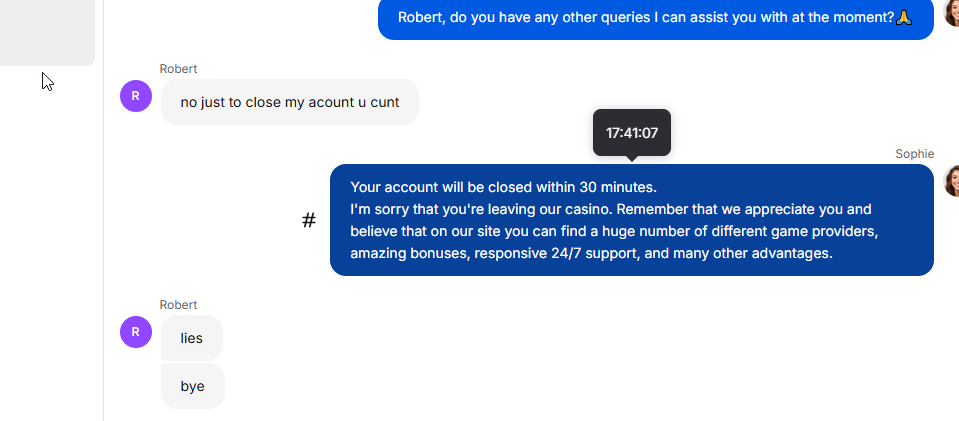Click Robert's purple avatar next to first message
The width and height of the screenshot is (959, 421).
[136, 96]
